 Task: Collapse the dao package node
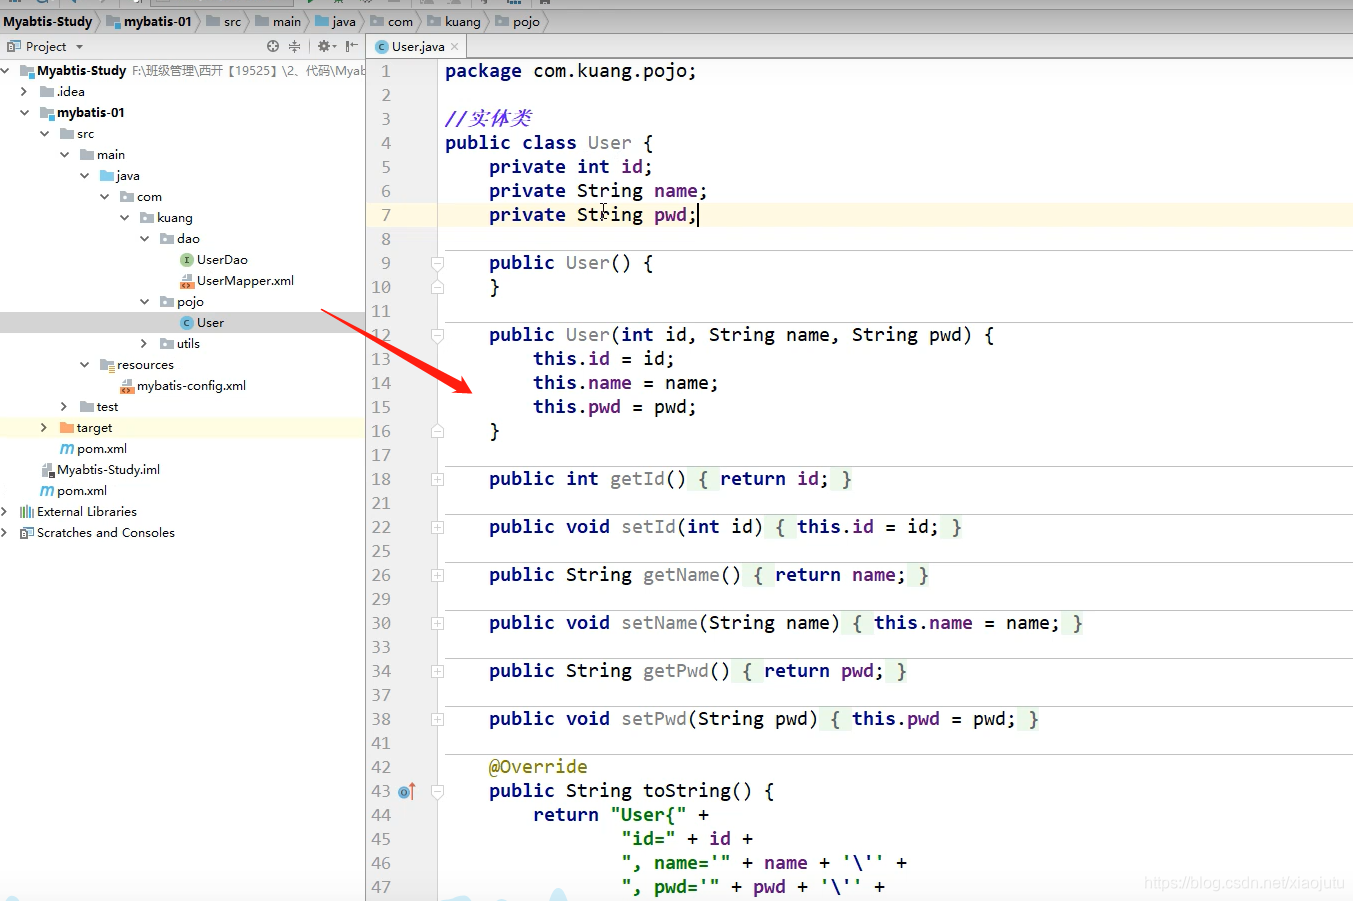tap(145, 239)
